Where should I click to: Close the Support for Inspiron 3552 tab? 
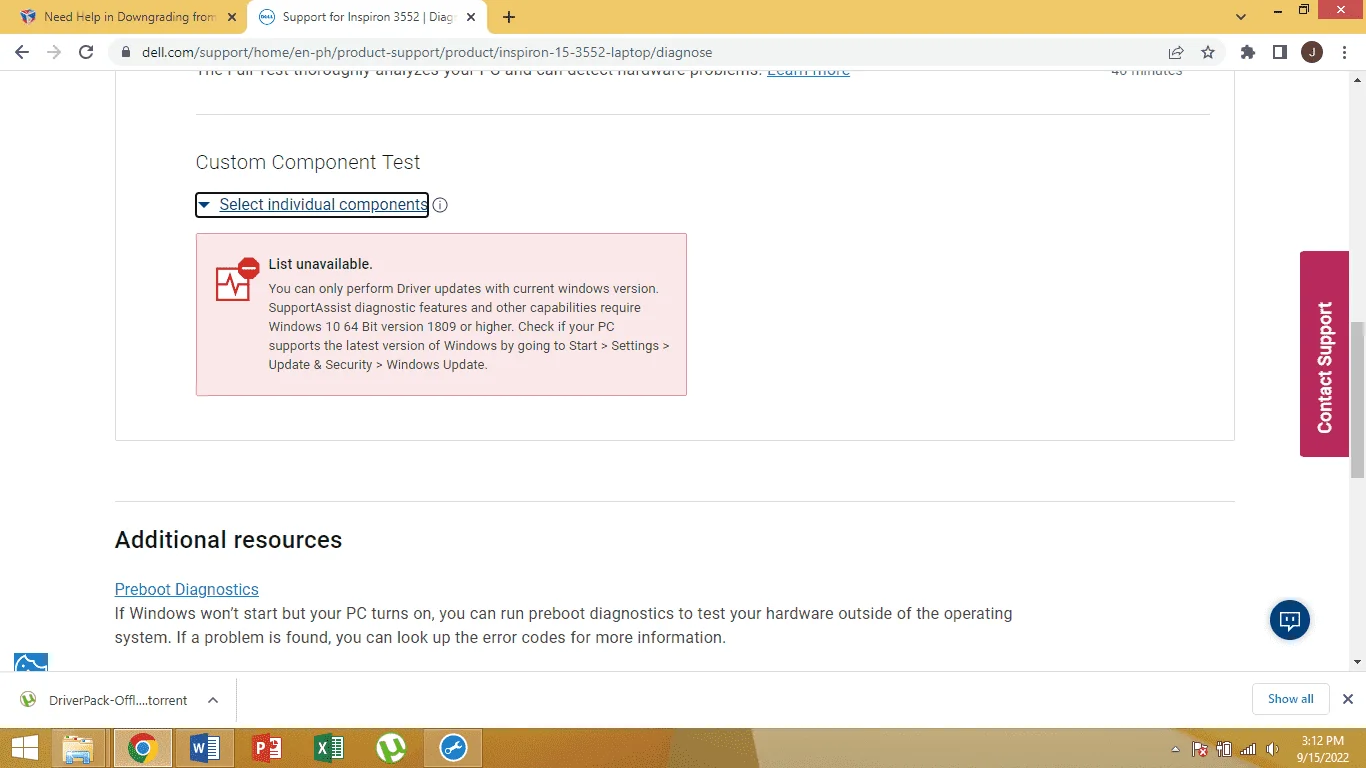[x=473, y=17]
